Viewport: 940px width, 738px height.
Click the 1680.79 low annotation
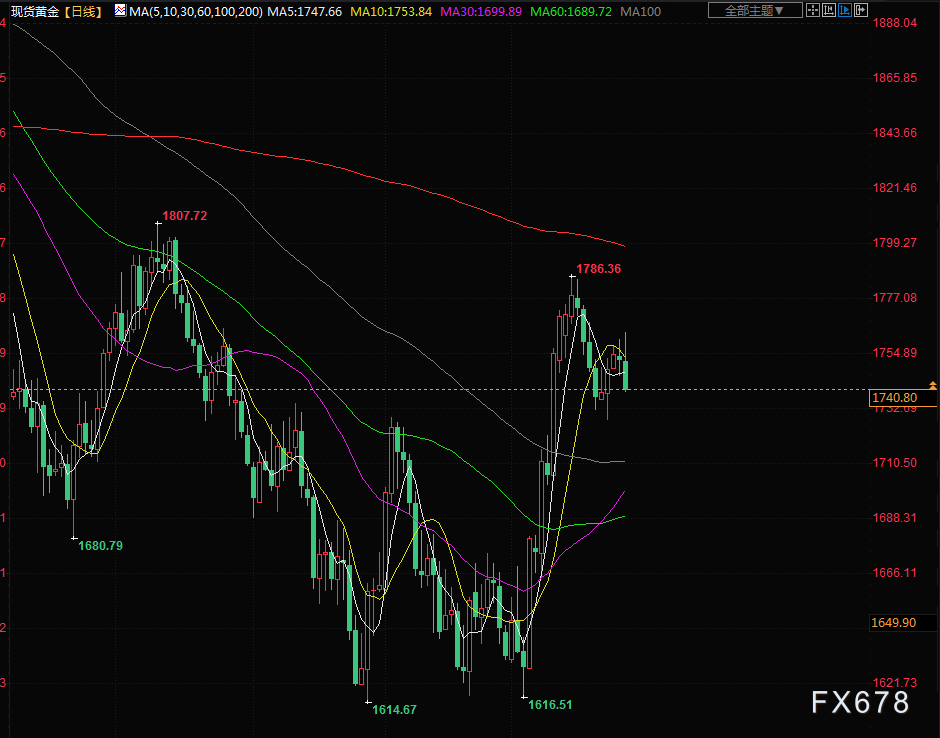100,546
